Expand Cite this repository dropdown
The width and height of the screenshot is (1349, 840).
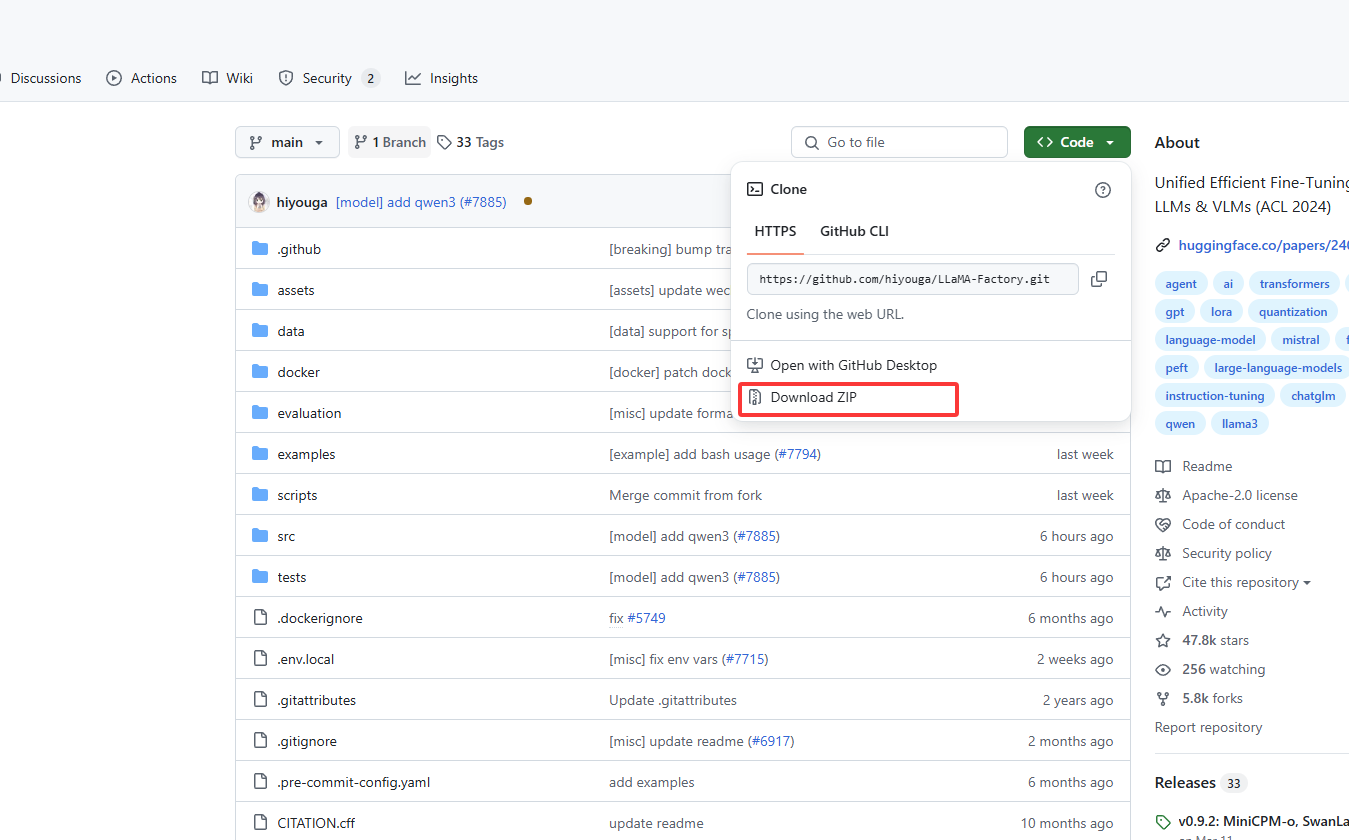(x=1246, y=582)
